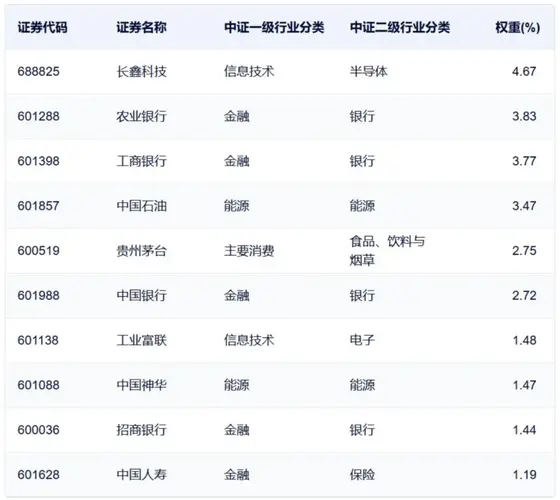The width and height of the screenshot is (560, 500).
Task: Select security code 601857
Action: (39, 206)
